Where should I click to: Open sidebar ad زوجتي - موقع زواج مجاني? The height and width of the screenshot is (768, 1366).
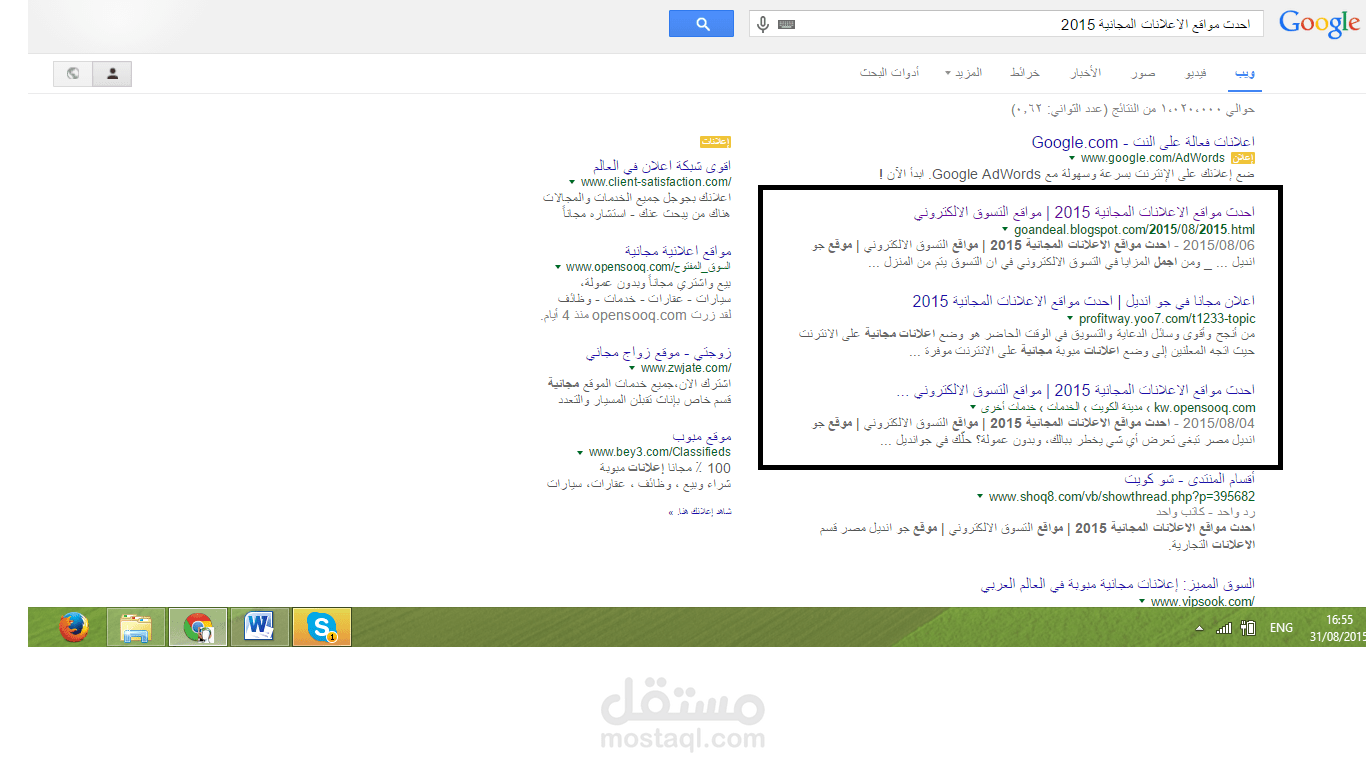tap(659, 352)
